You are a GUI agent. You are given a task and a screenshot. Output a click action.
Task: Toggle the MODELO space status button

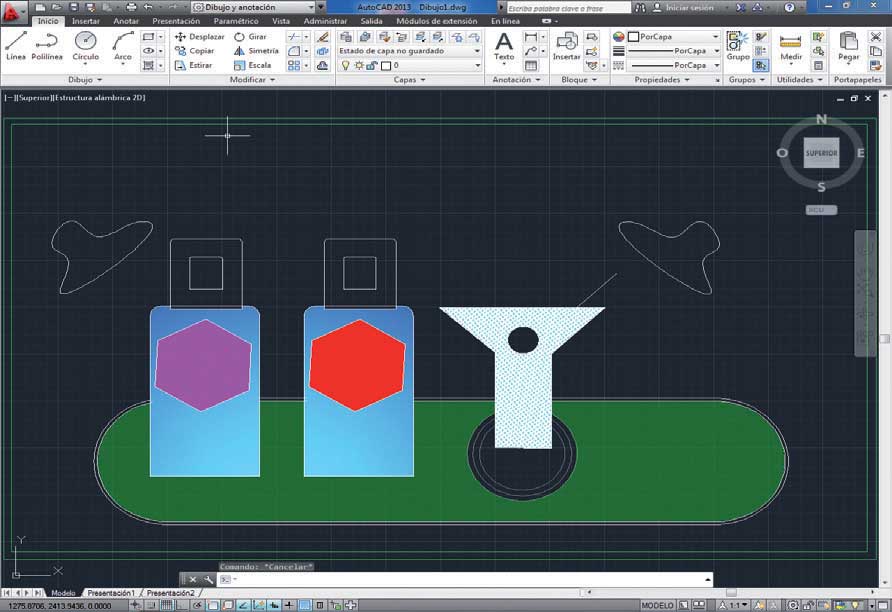657,605
